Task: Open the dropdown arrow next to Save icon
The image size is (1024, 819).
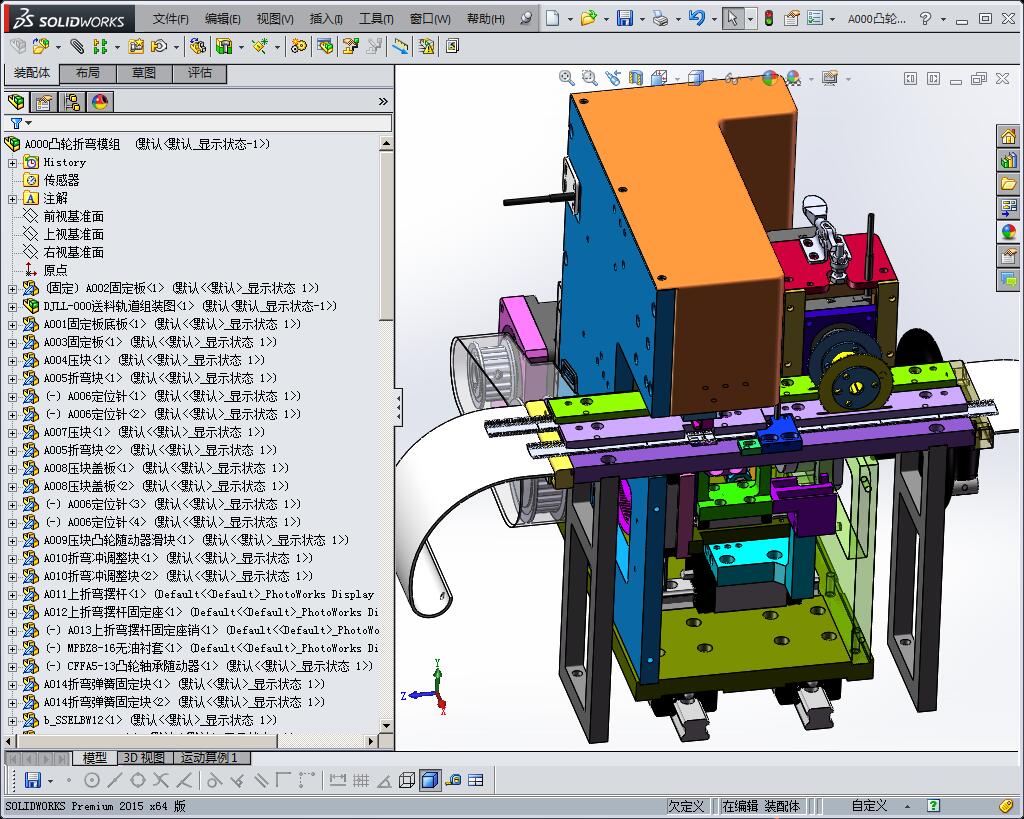Action: click(642, 19)
